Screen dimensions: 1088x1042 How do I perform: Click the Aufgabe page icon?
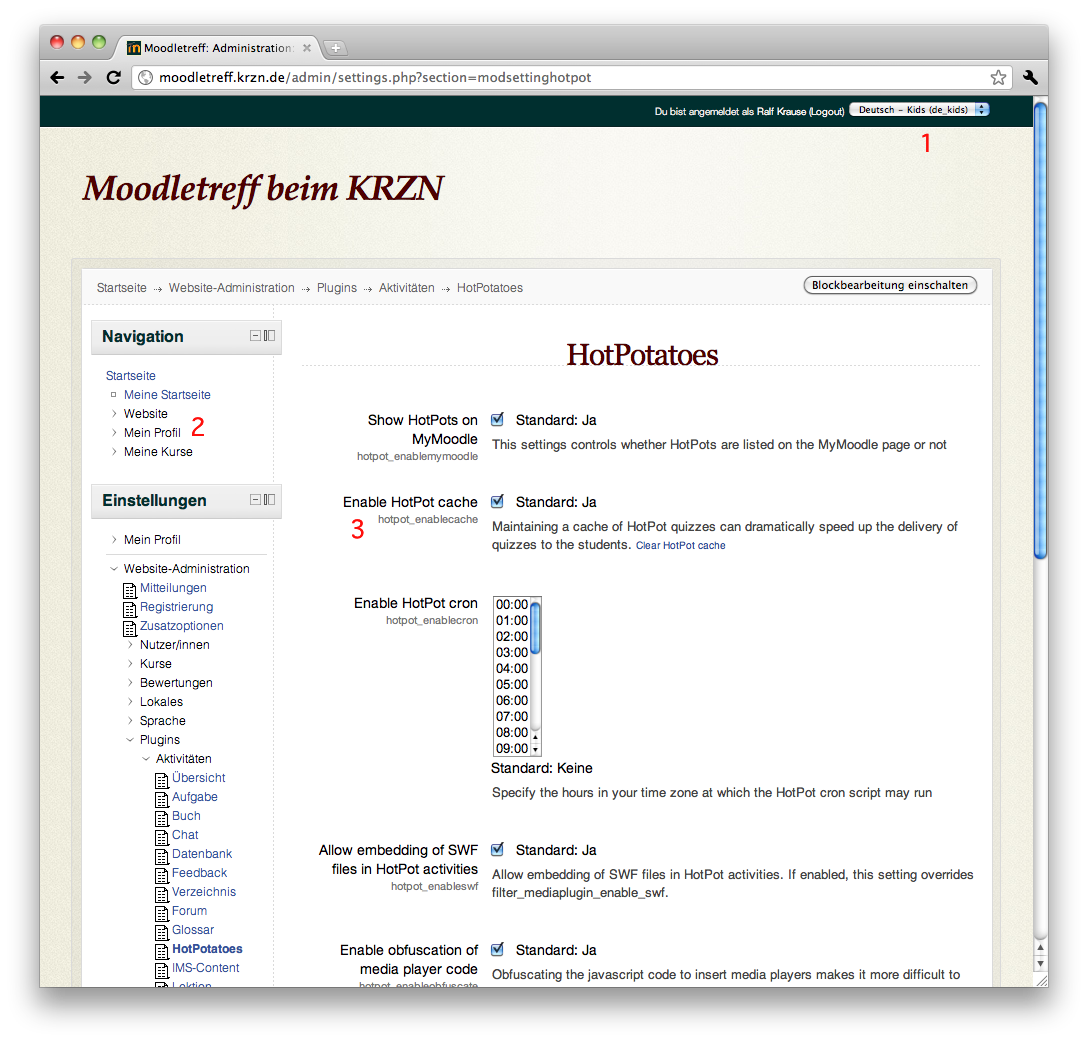tap(162, 799)
